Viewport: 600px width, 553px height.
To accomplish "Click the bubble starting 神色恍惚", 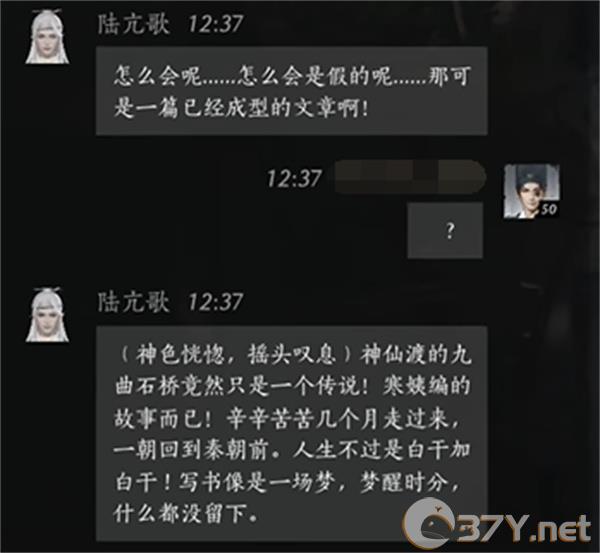I will point(292,434).
